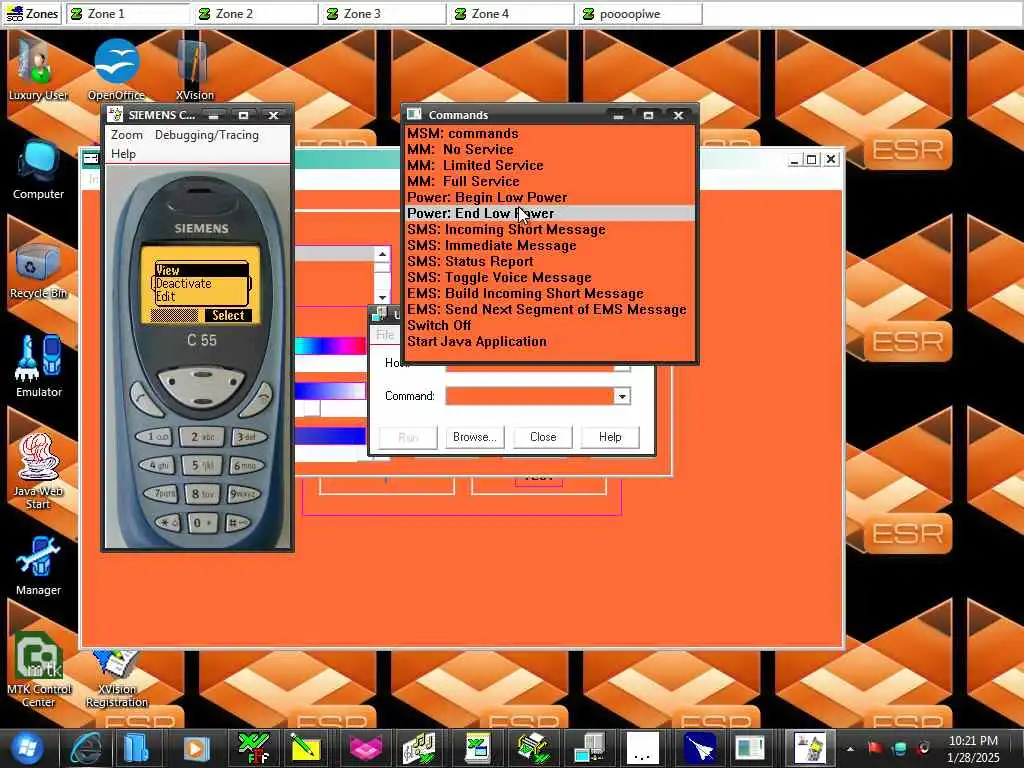This screenshot has height=768, width=1024.
Task: Select 'Power: End Low Power' command
Action: (550, 214)
